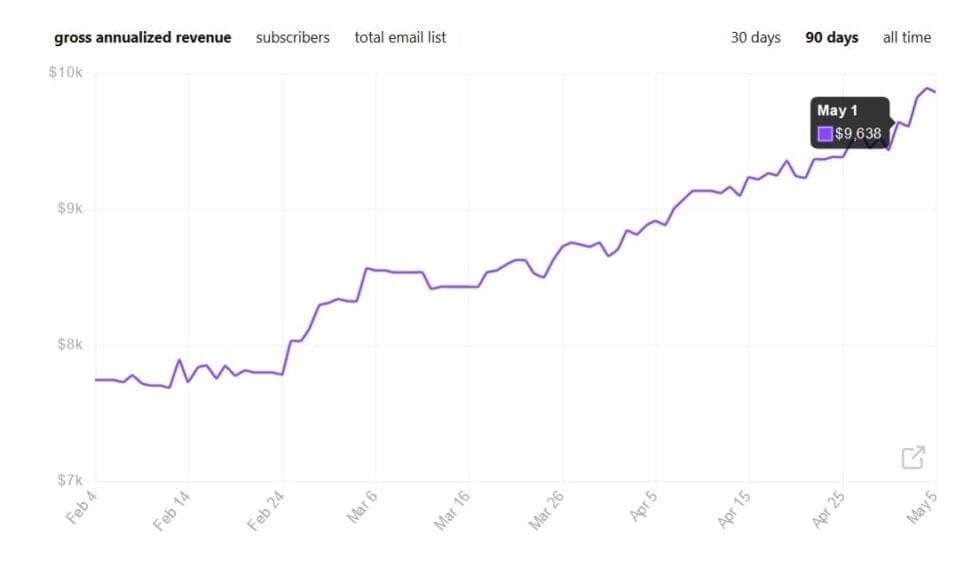Click the $9k y-axis label
This screenshot has height=567, width=980.
coord(70,209)
